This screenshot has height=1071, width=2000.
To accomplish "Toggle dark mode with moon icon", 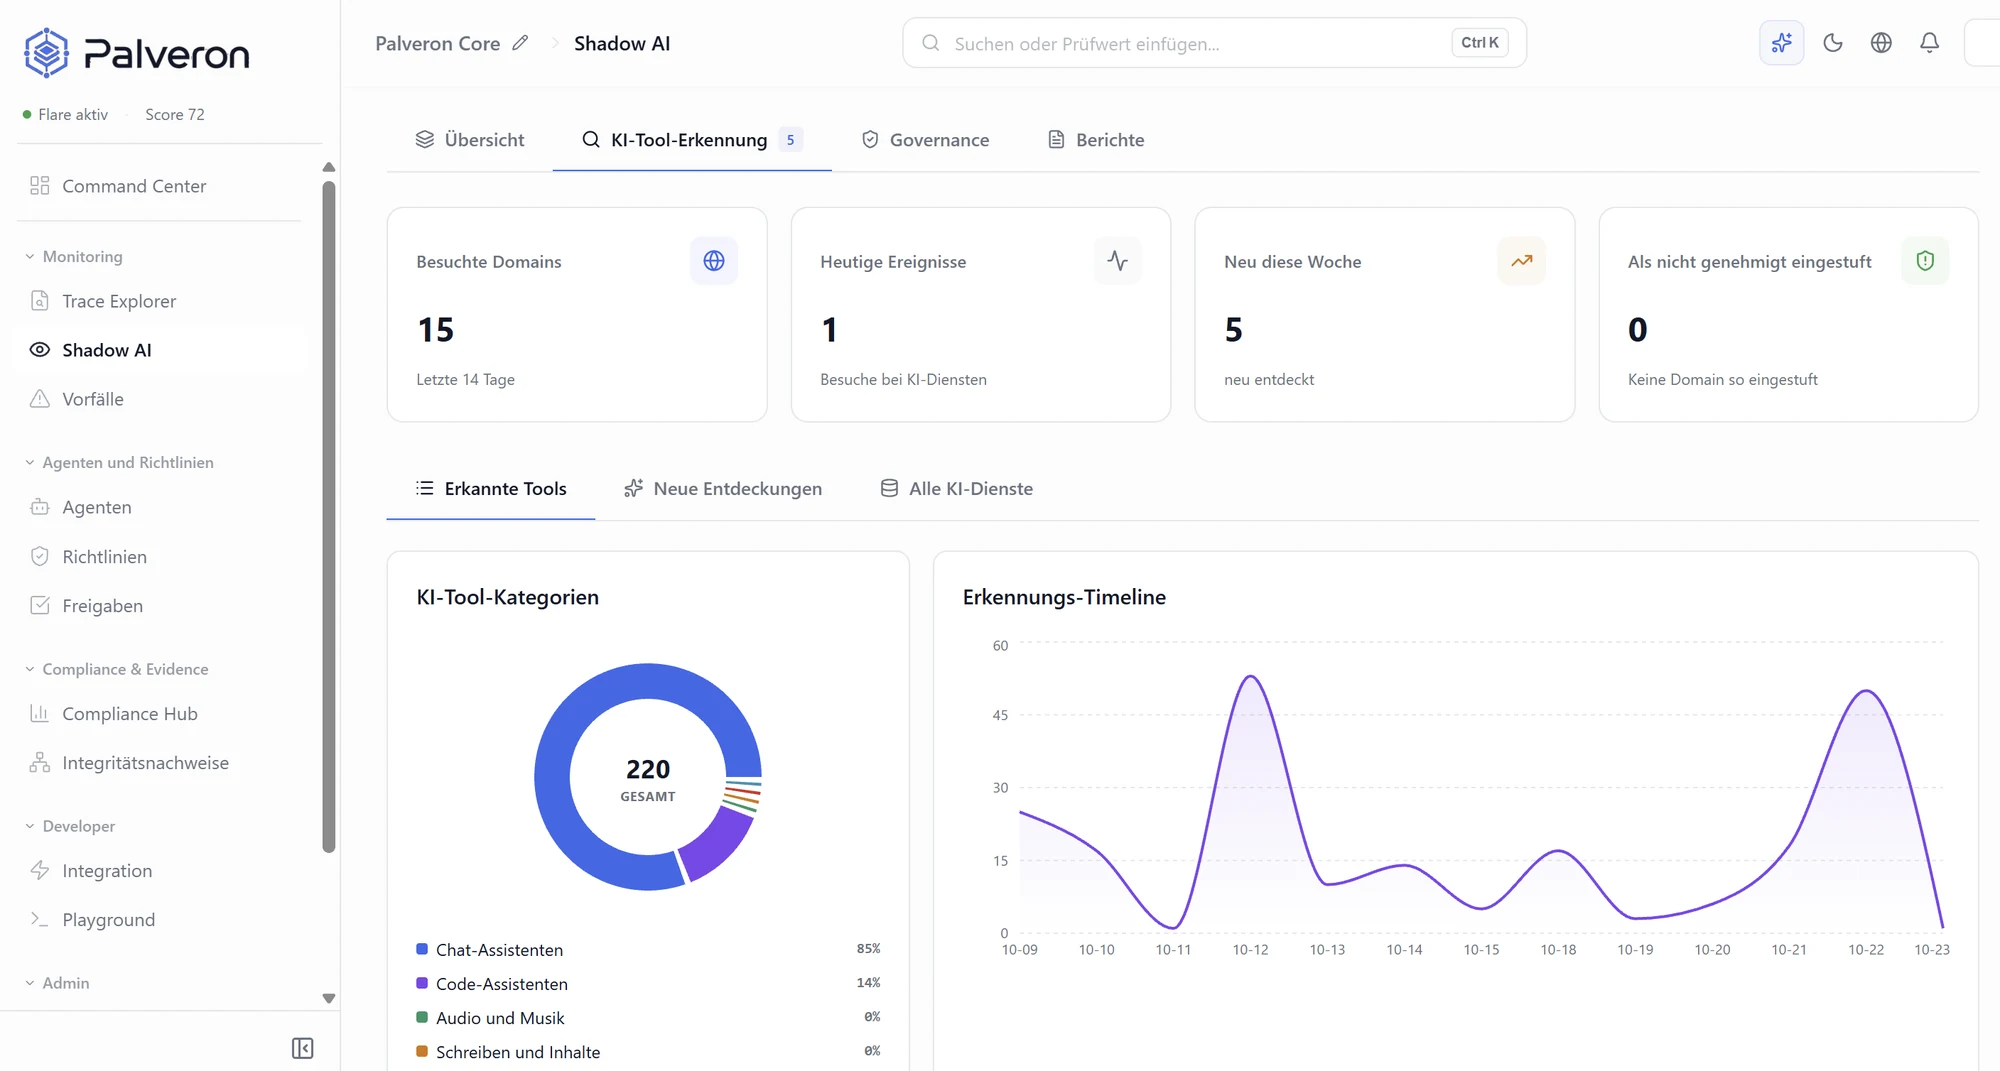I will click(x=1832, y=43).
